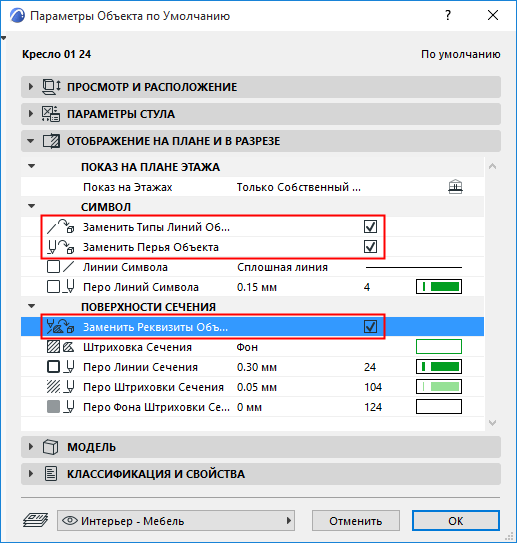Click the Показ на Этажах value field

(298, 187)
